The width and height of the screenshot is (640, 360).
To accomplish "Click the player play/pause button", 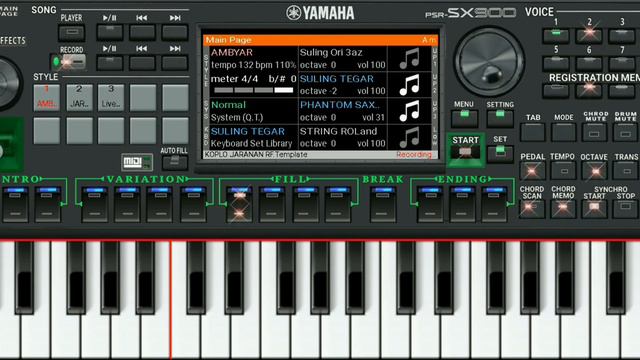I will (110, 32).
